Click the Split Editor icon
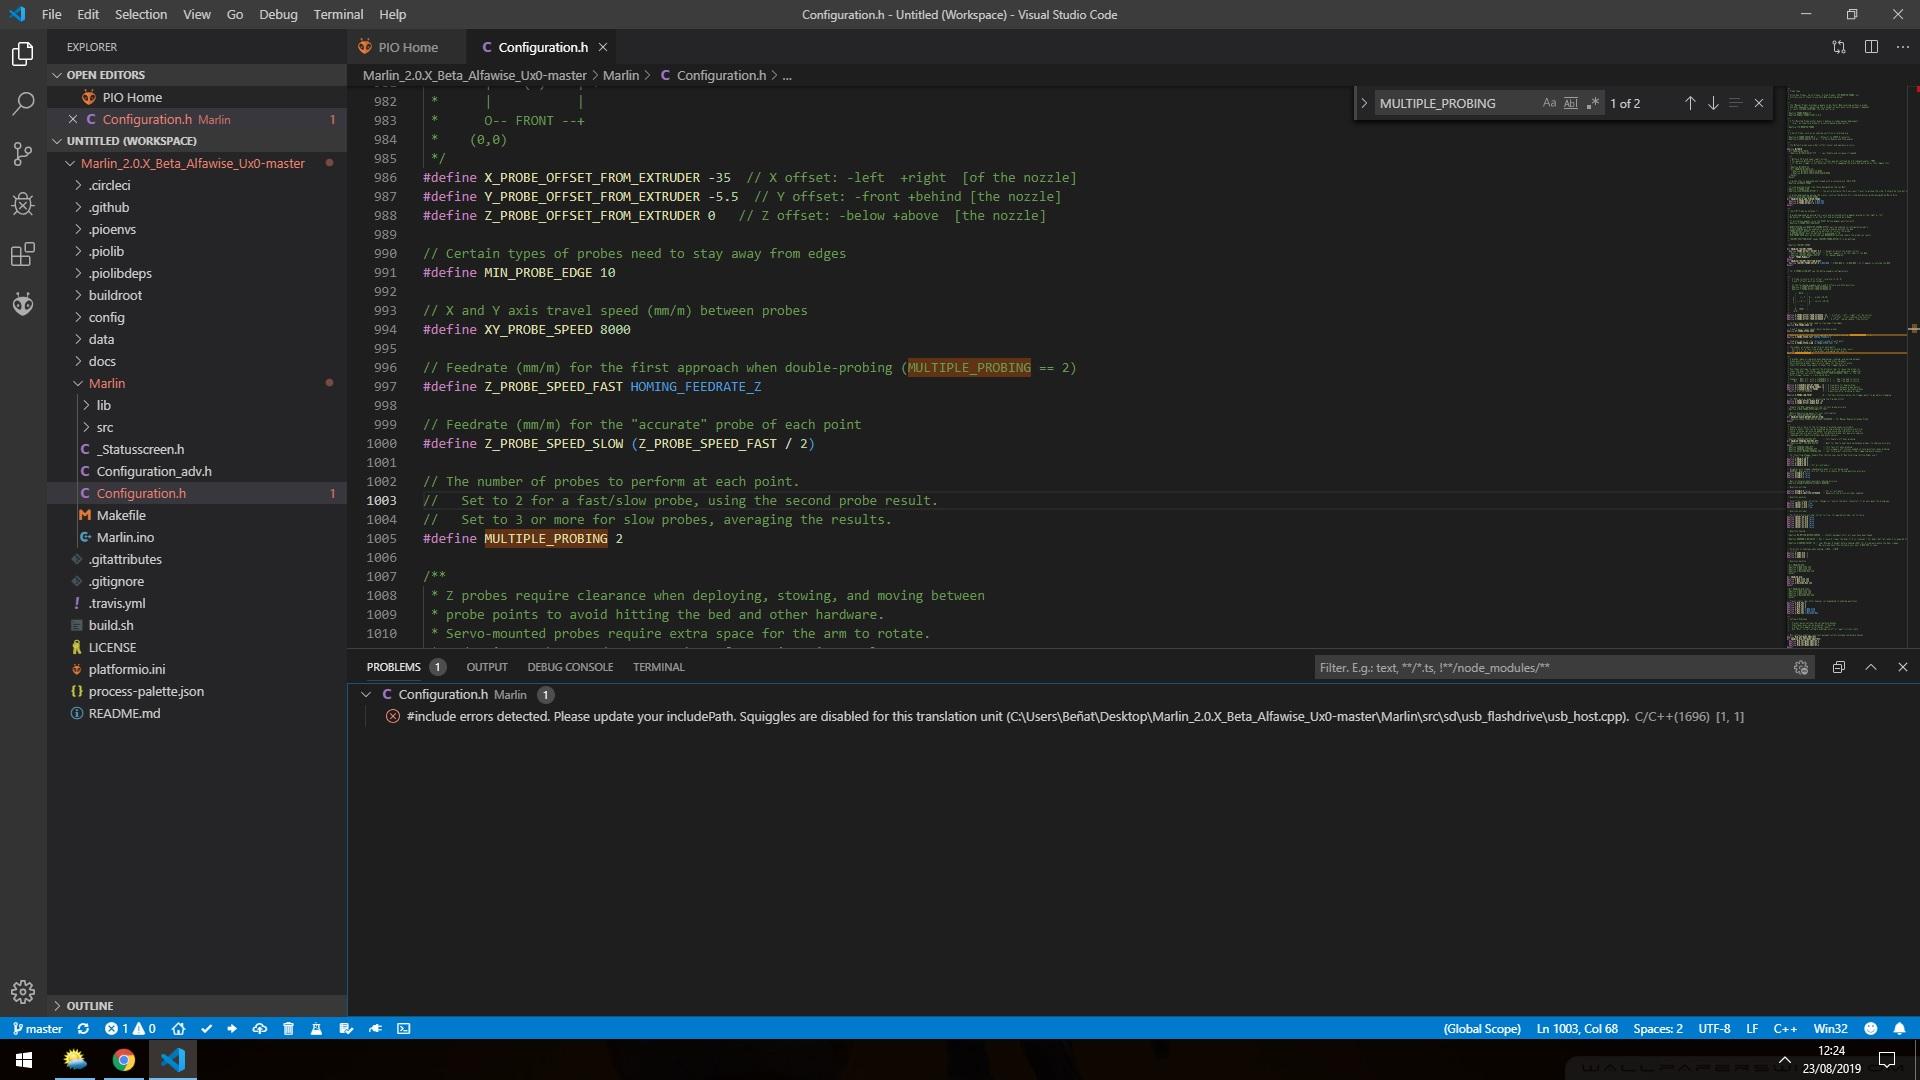 (x=1871, y=47)
